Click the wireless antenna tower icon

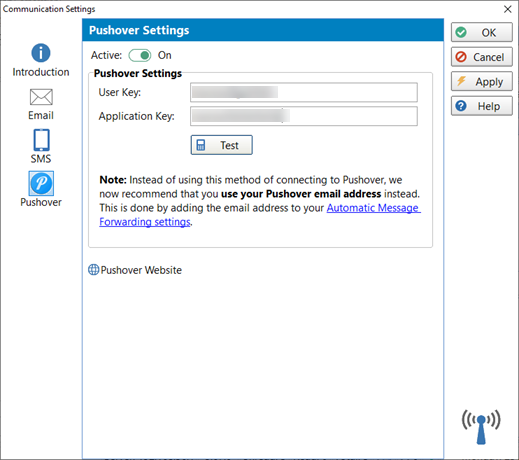[481, 427]
